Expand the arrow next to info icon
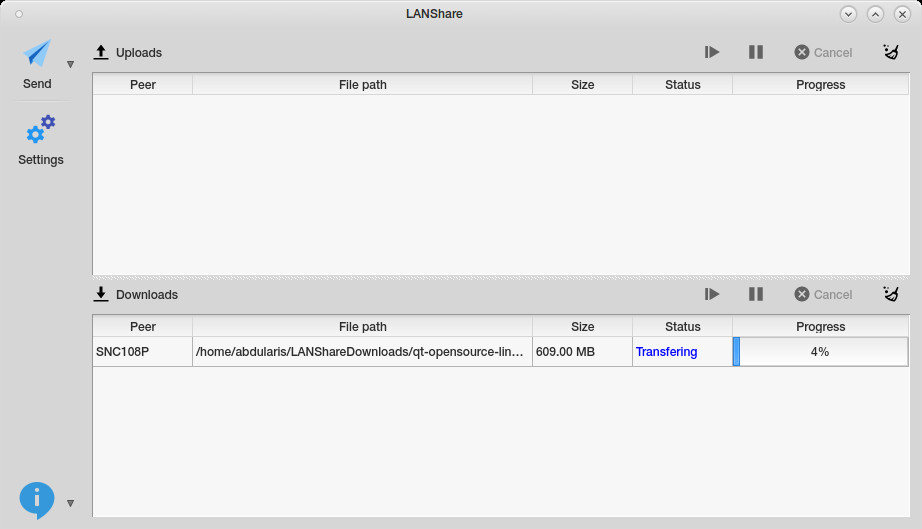Viewport: 922px width, 529px height. coord(71,503)
